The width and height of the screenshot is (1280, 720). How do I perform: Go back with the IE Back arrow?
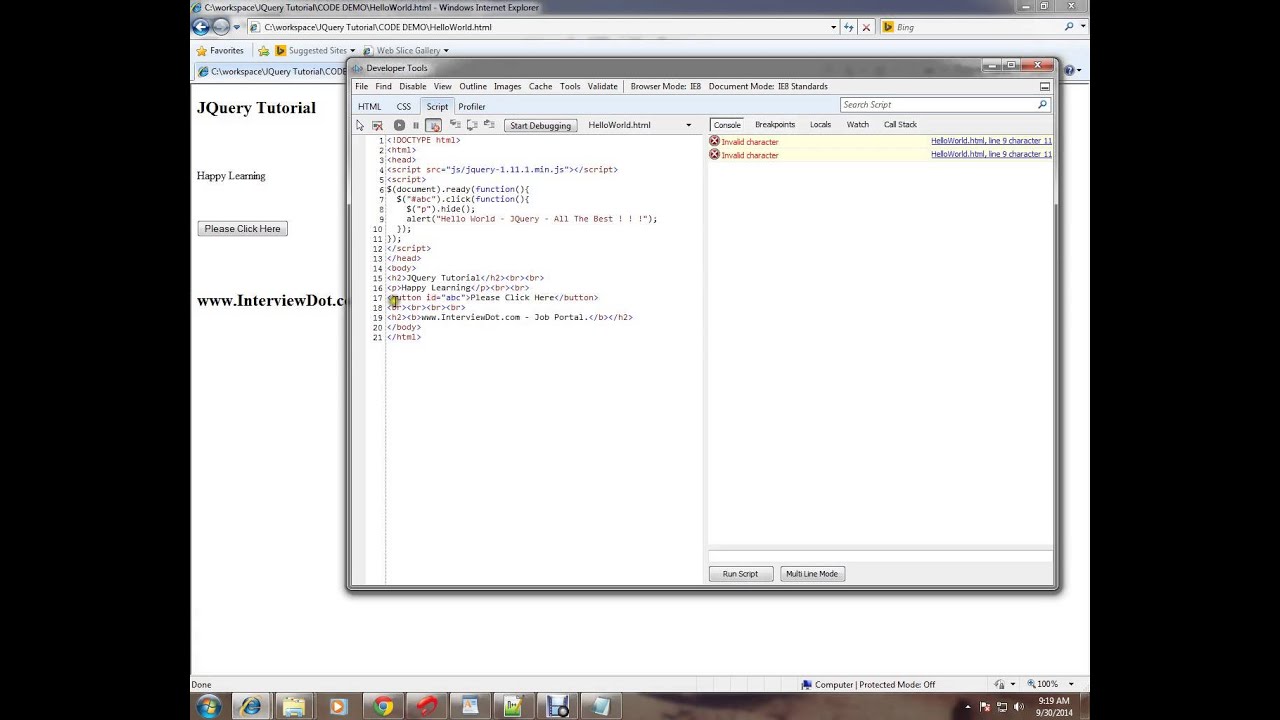[201, 27]
